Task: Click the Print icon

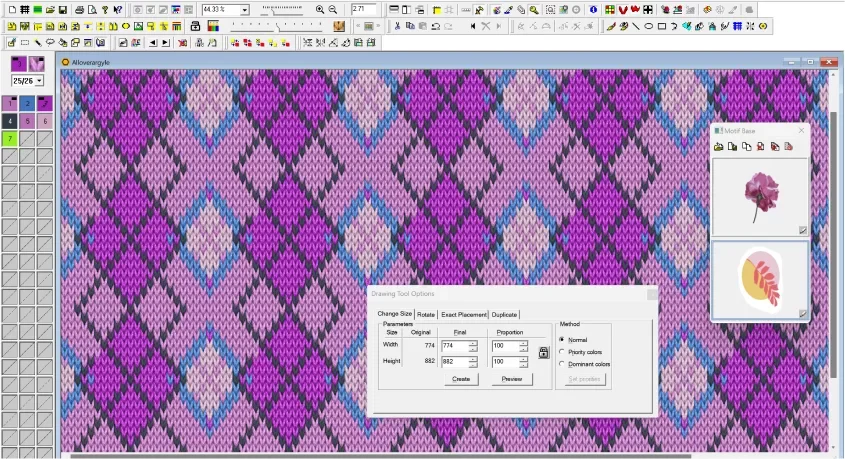Action: coord(79,10)
